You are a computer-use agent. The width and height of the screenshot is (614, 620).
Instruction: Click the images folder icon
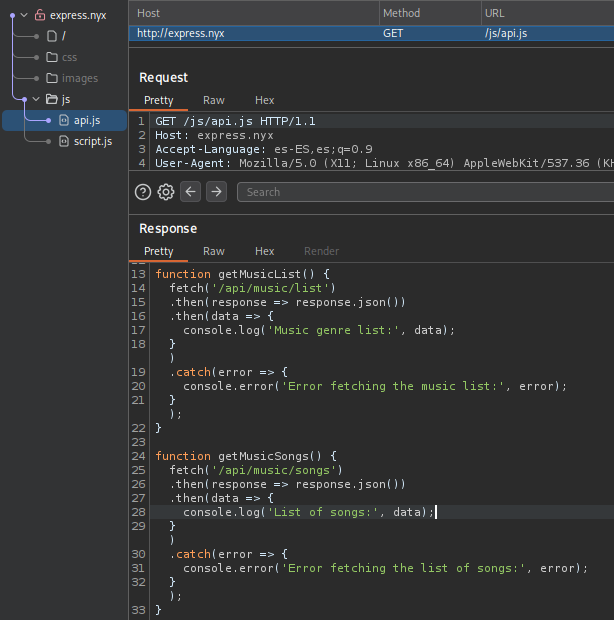coord(52,78)
